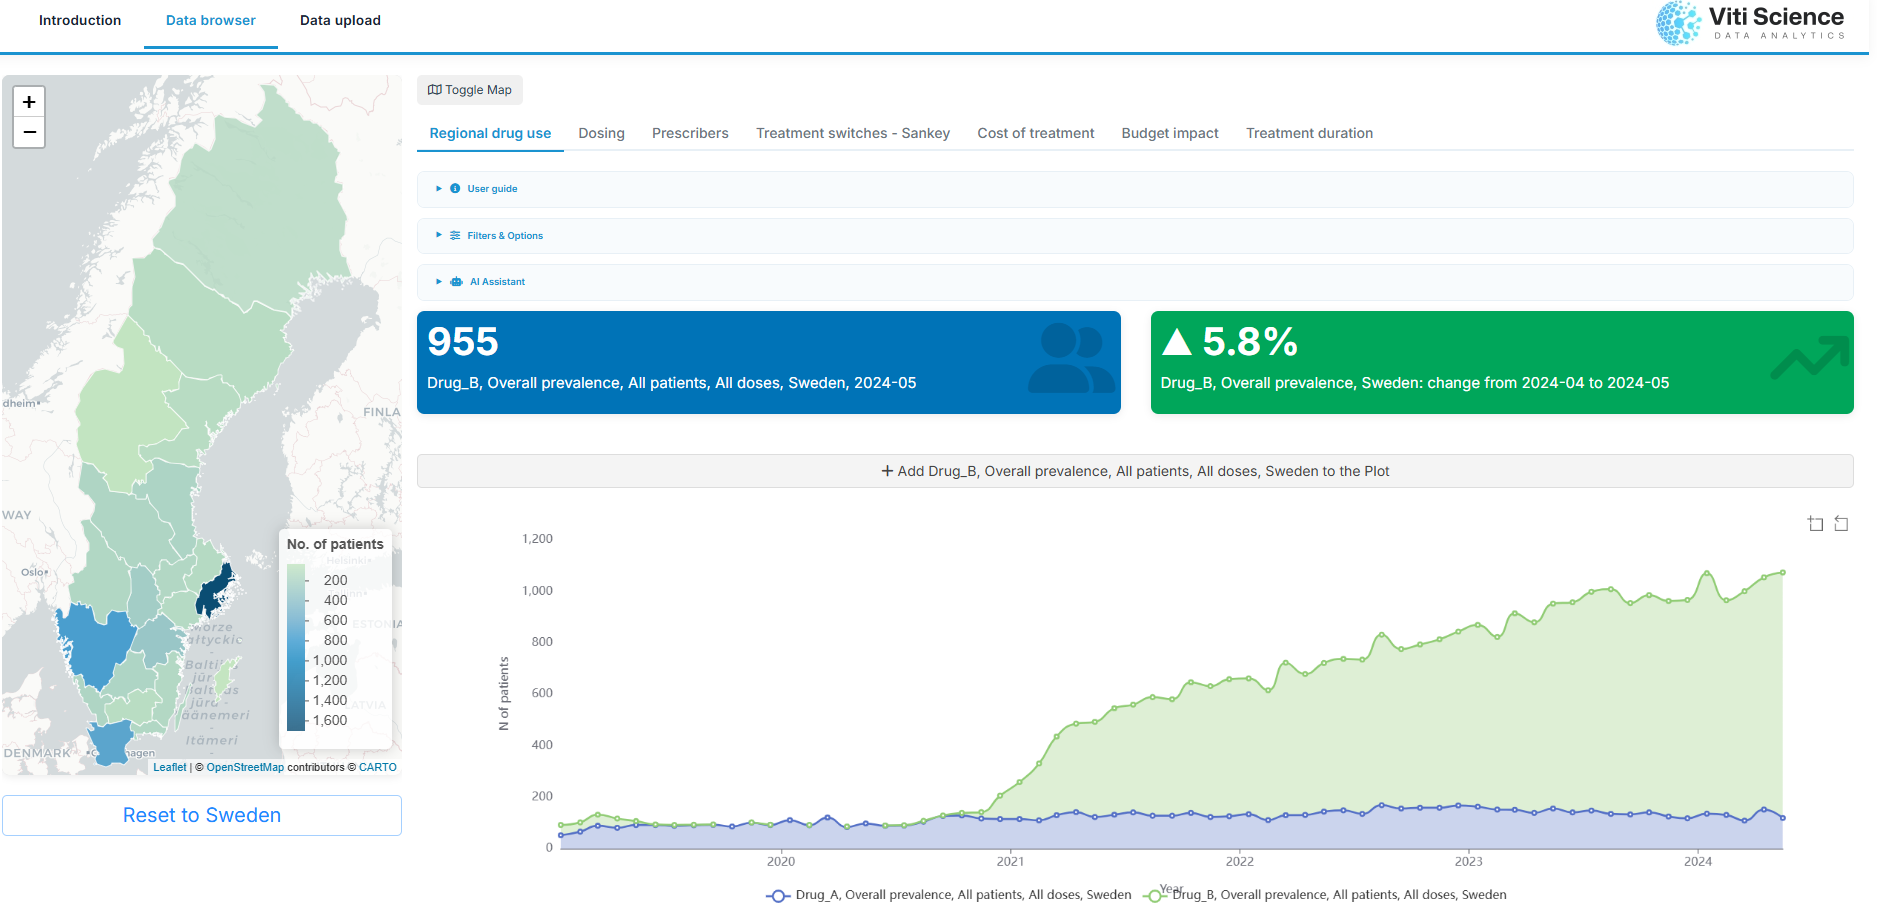Expand the Filters & Options section
The image size is (1877, 911).
(1135, 236)
